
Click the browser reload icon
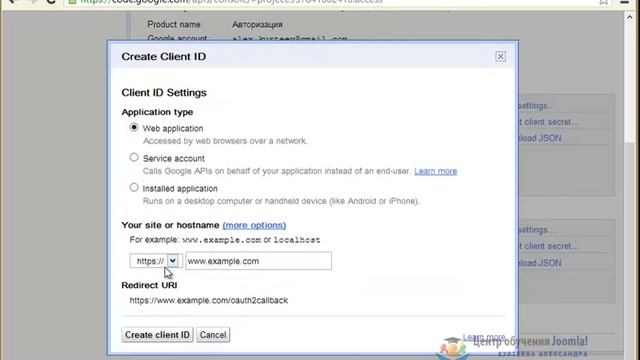click(x=51, y=2)
